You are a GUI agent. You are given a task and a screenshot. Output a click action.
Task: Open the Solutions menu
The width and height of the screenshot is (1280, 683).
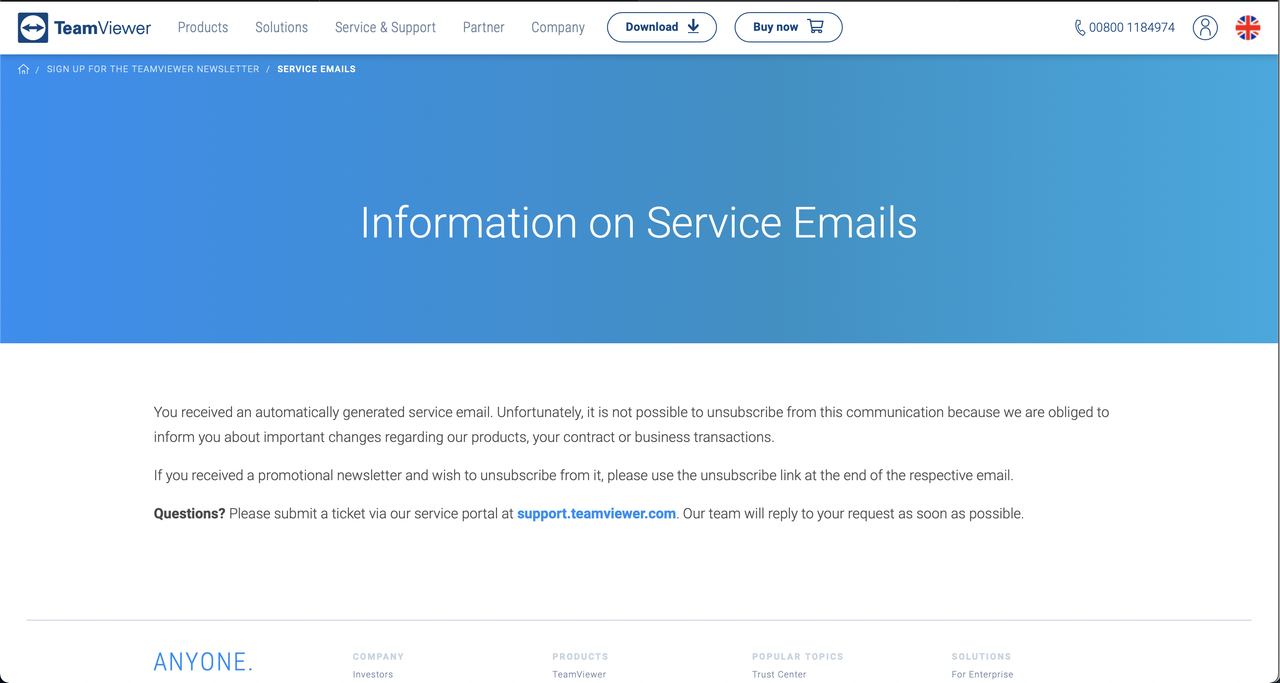click(x=281, y=27)
